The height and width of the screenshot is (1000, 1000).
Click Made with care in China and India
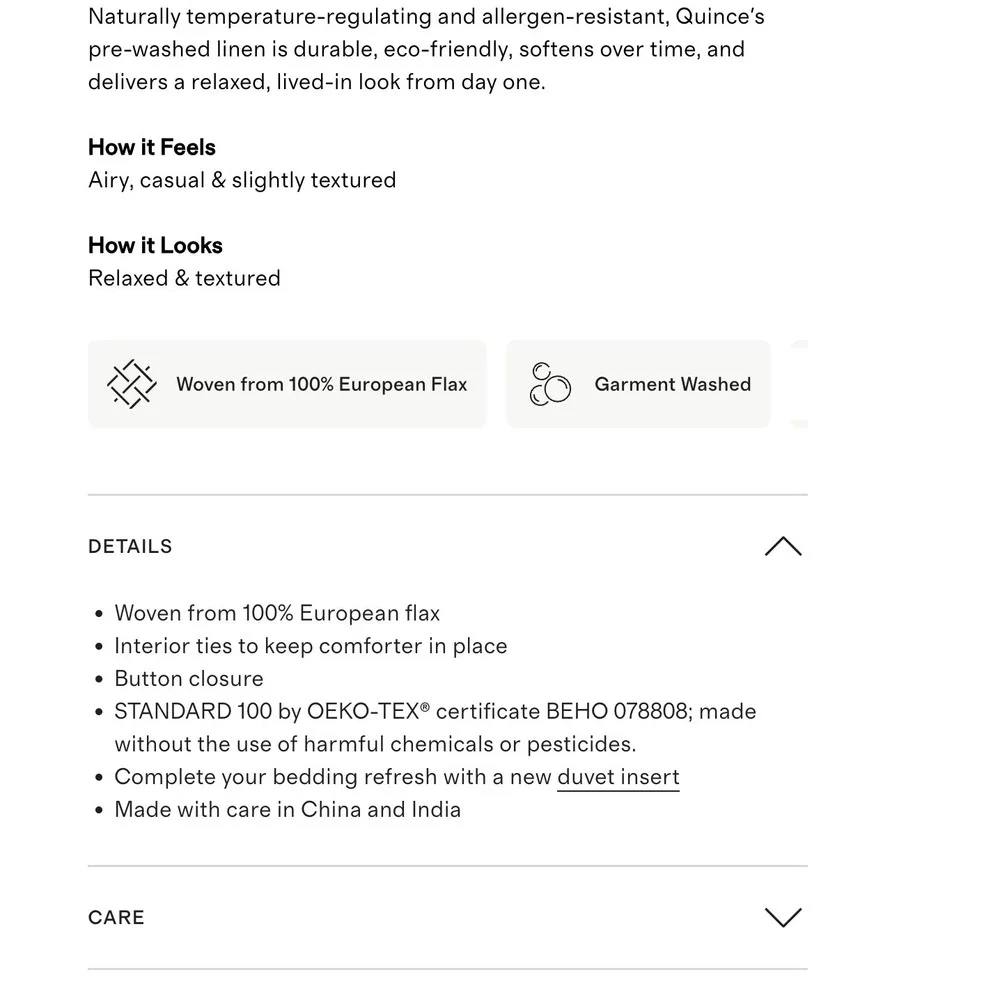click(288, 809)
